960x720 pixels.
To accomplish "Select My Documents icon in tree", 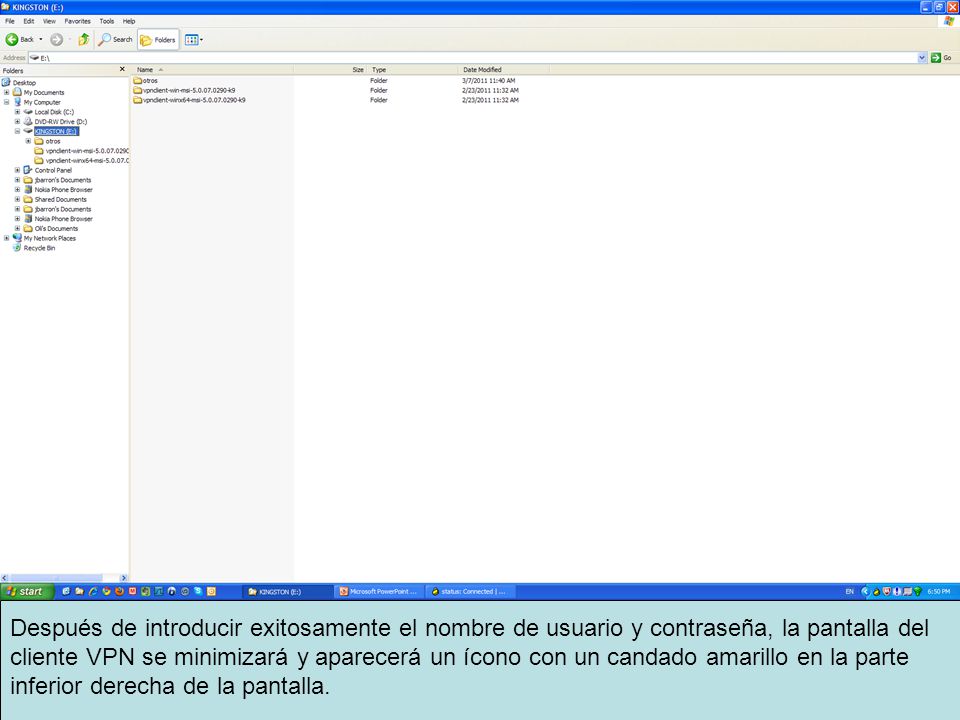I will (x=17, y=92).
